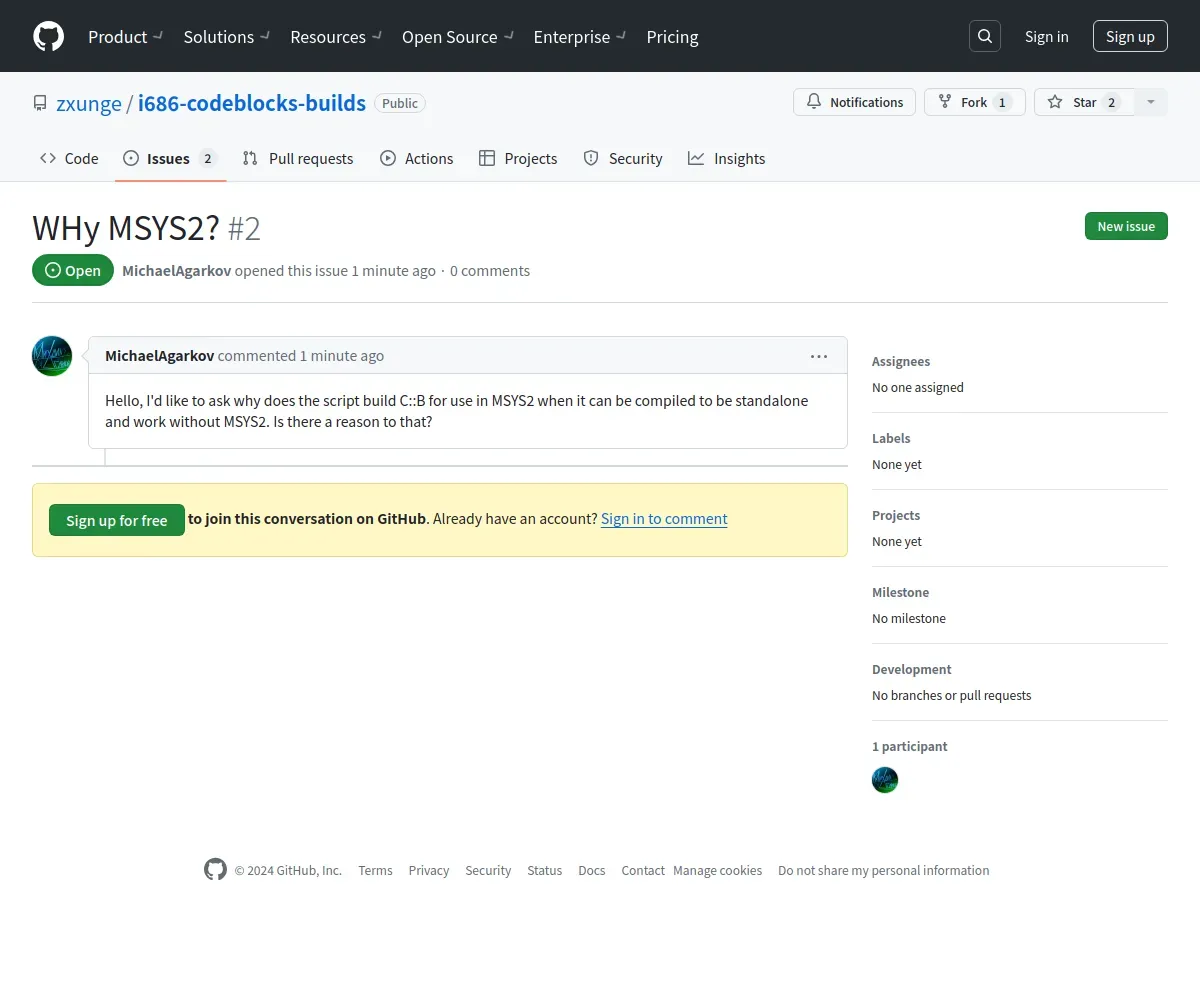
Task: Click the footer GitHub logo
Action: 215,869
